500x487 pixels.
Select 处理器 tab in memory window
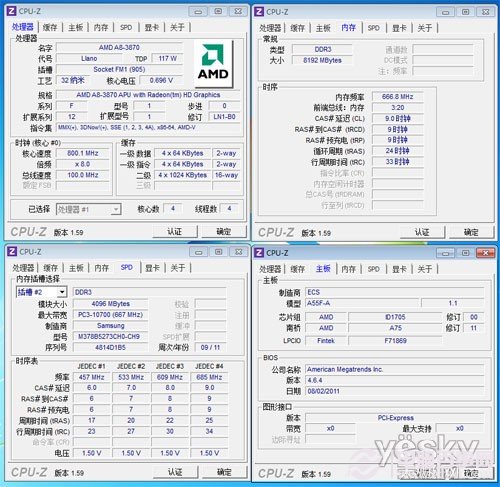(270, 28)
